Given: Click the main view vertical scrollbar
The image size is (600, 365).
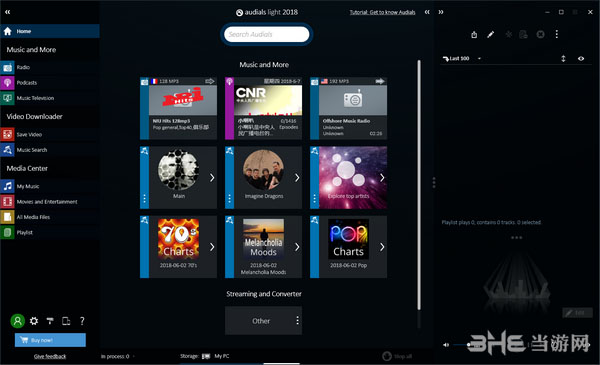Looking at the screenshot, I should 419,185.
